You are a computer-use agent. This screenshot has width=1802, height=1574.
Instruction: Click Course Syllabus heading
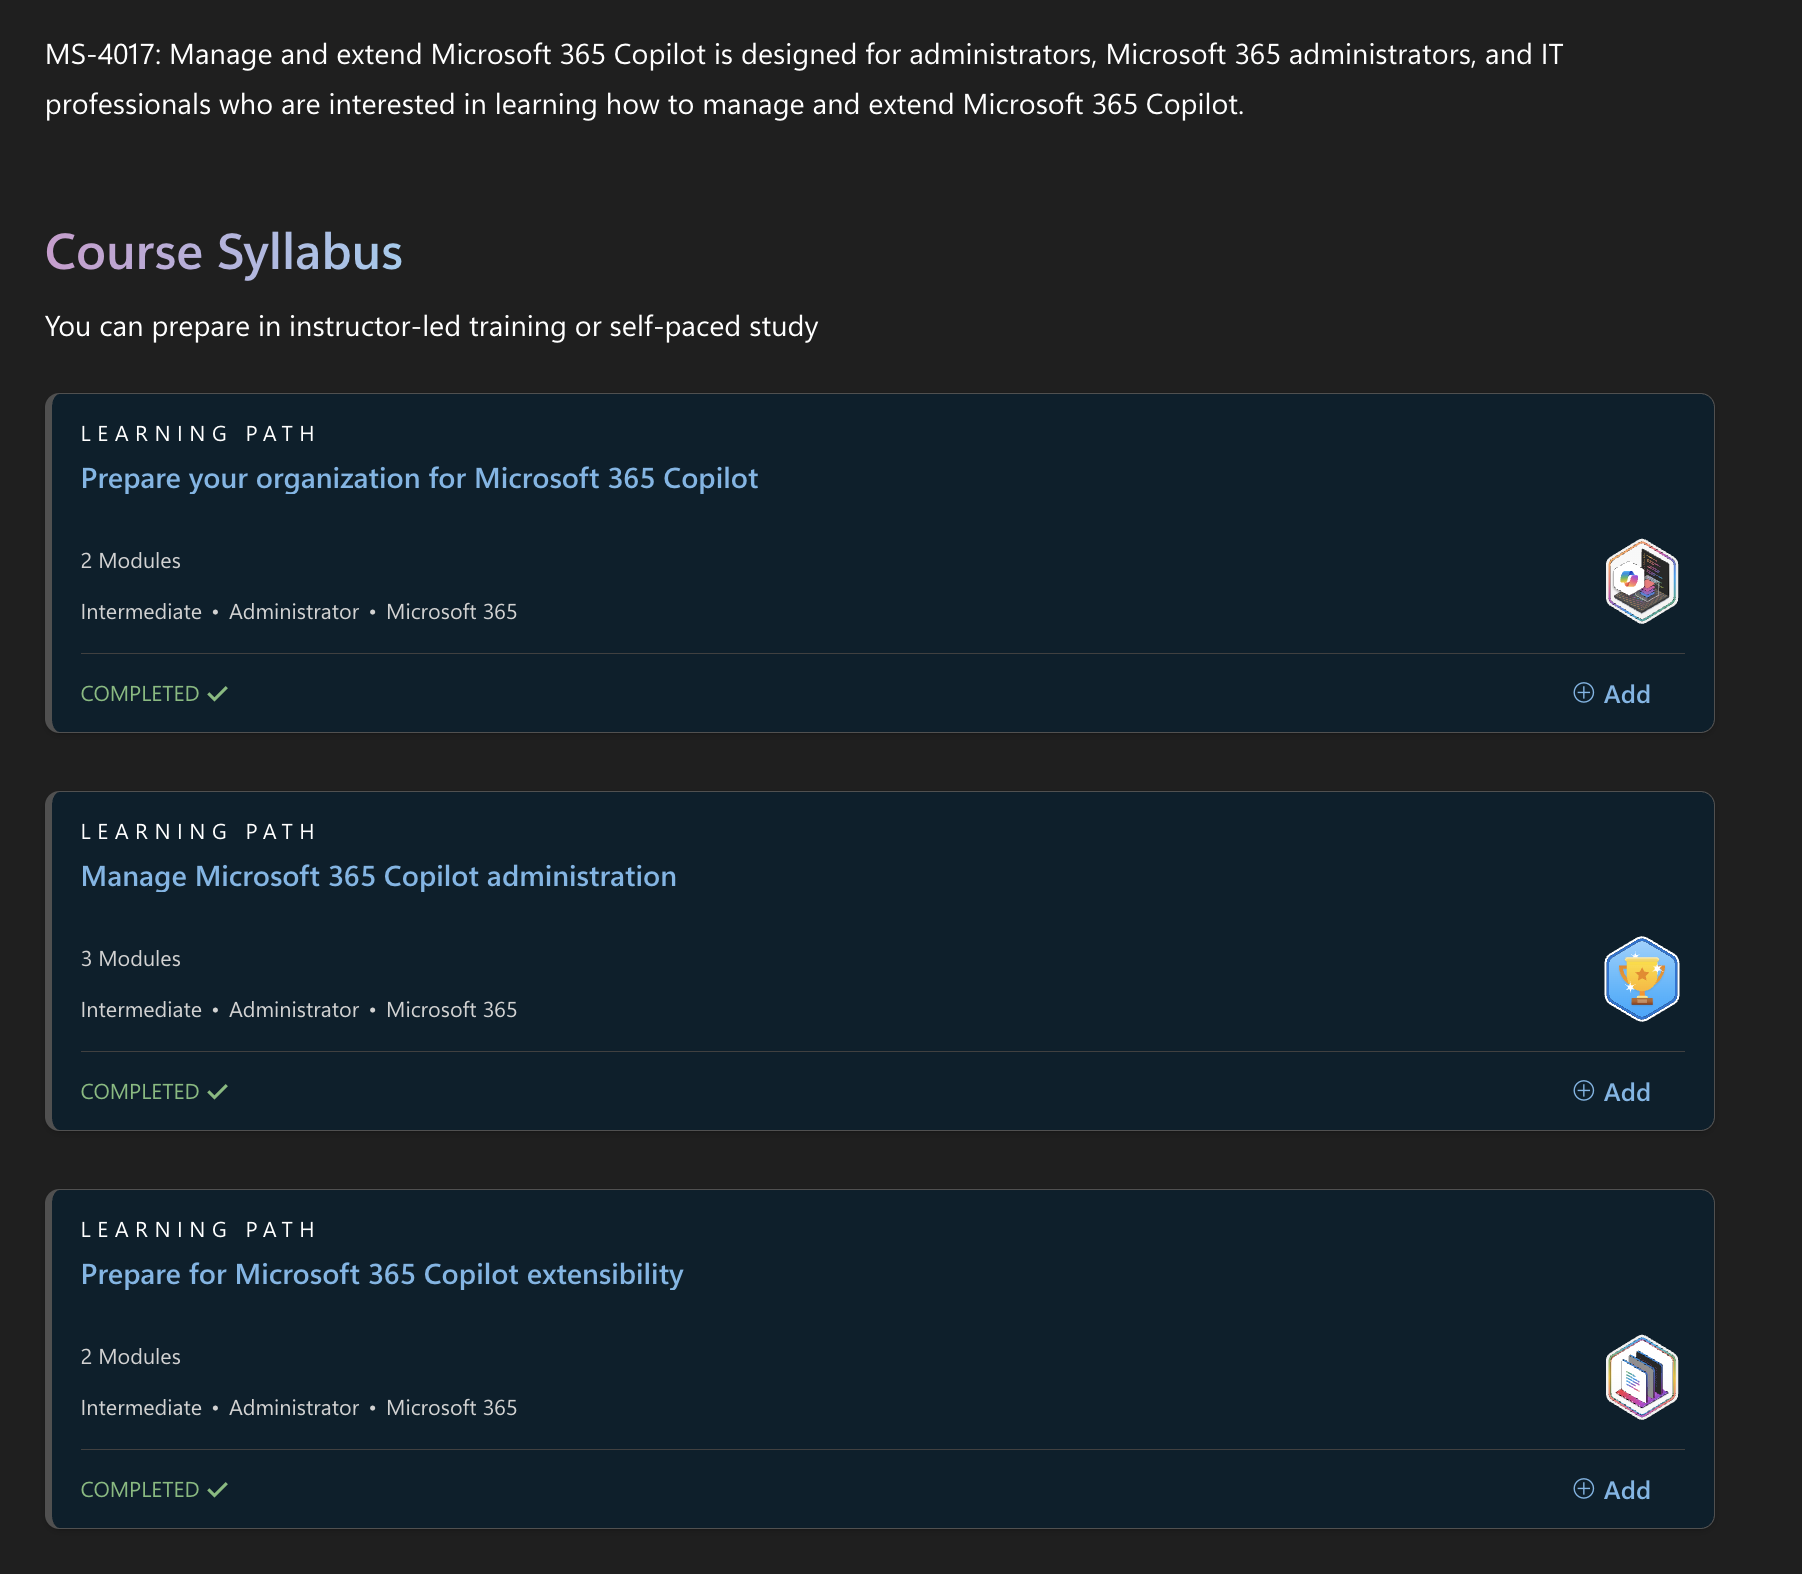(x=224, y=254)
